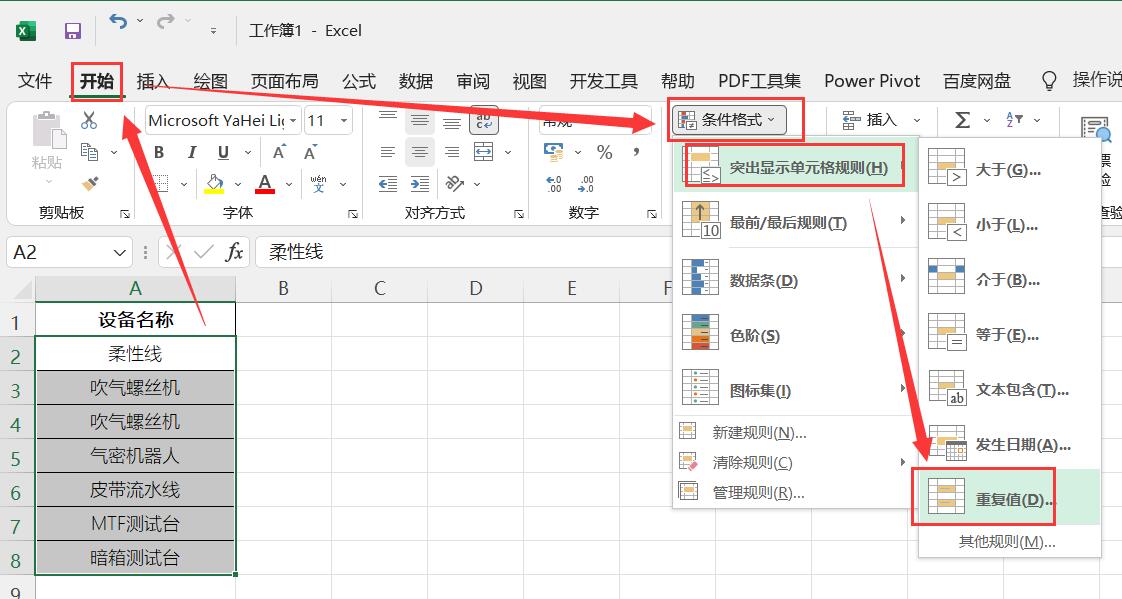Click the wén phonetic guide icon
The height and width of the screenshot is (599, 1122).
[318, 184]
